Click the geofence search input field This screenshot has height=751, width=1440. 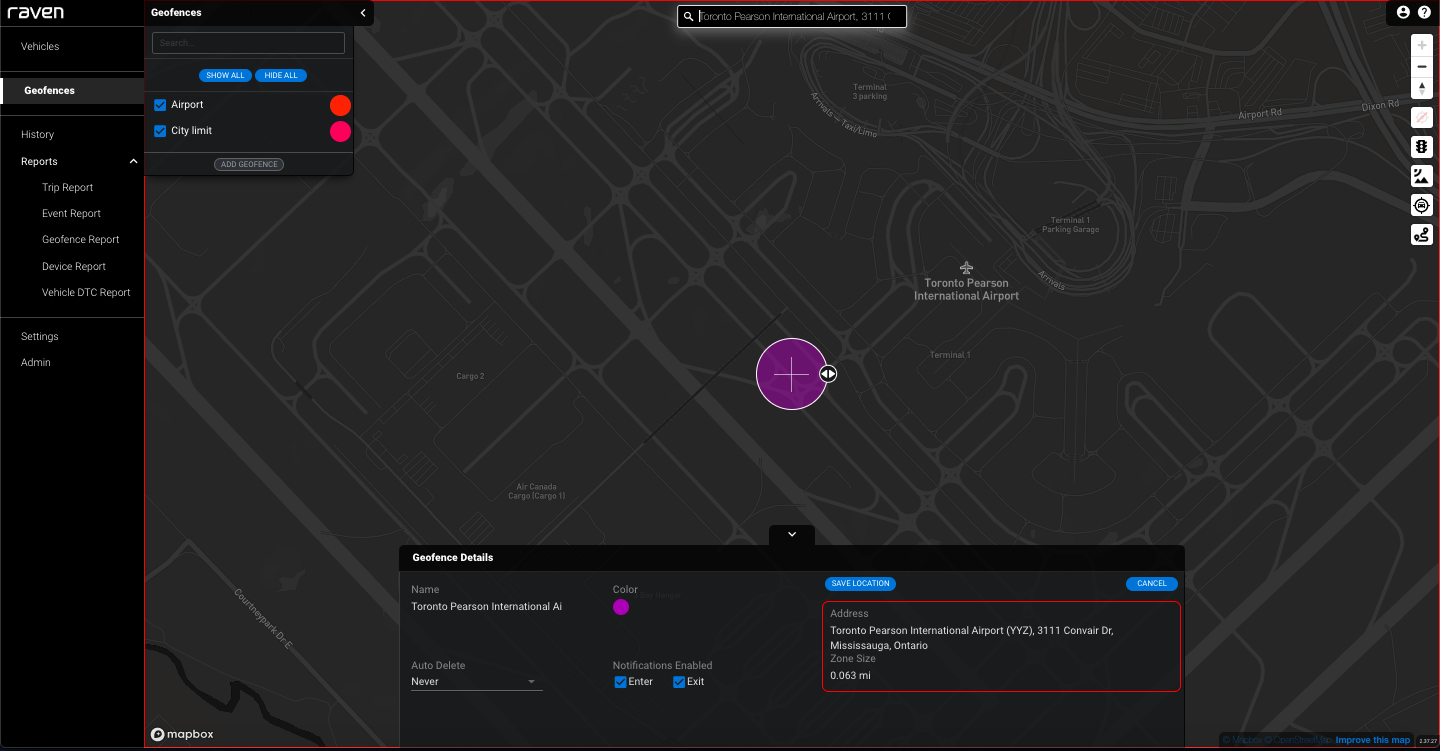248,43
